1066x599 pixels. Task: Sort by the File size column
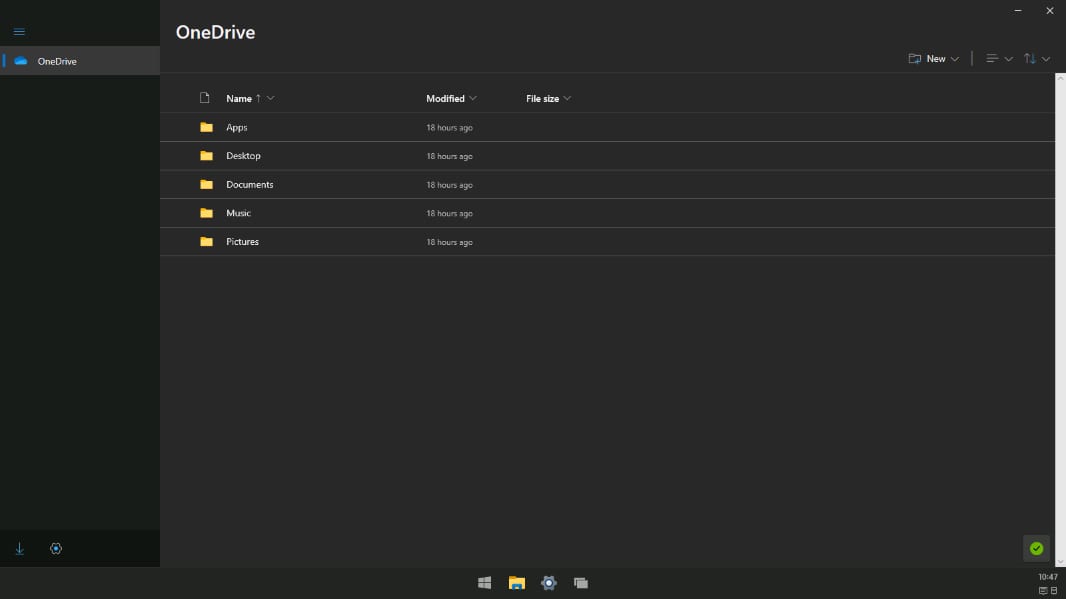tap(543, 99)
